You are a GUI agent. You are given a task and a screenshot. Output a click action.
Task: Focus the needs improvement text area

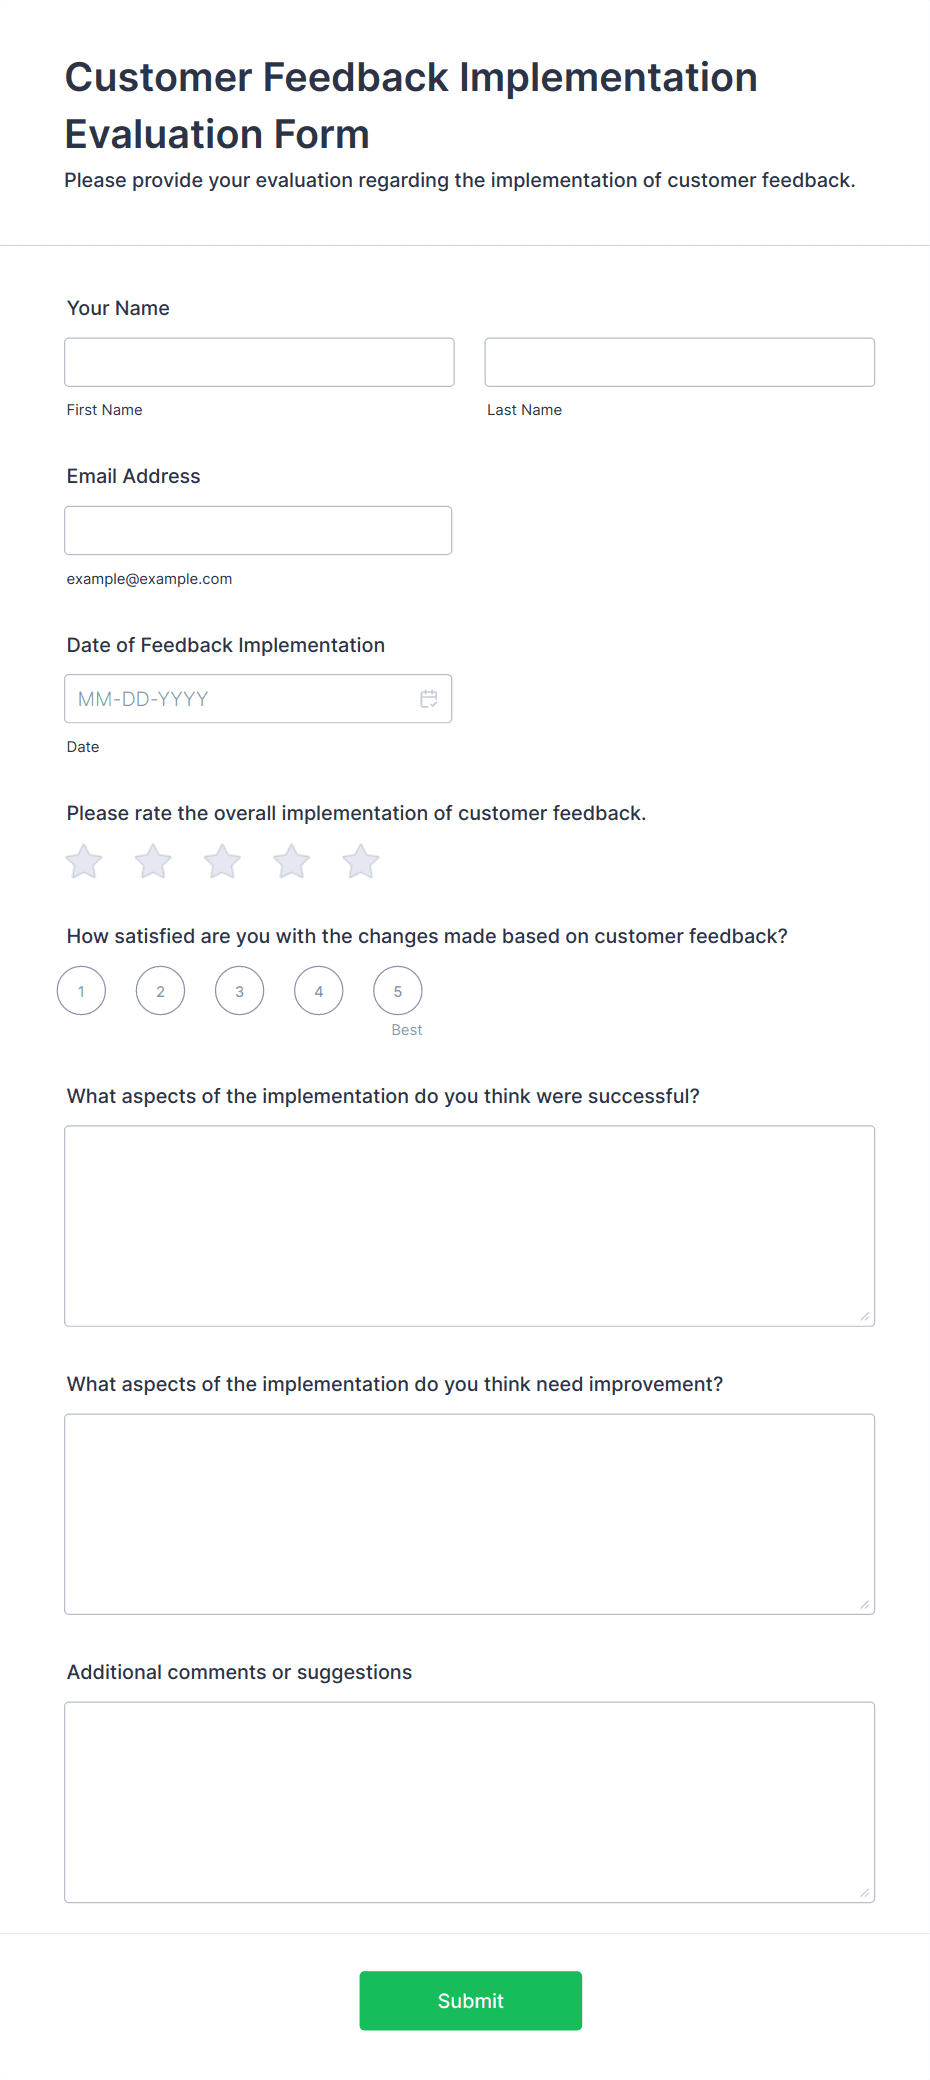[x=469, y=1514]
